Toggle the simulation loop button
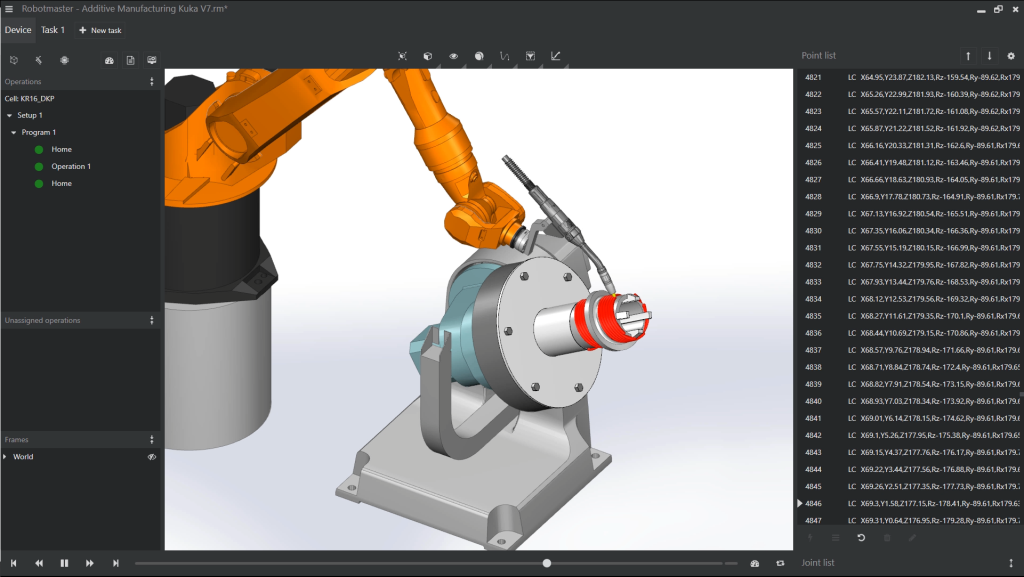Image resolution: width=1024 pixels, height=577 pixels. pyautogui.click(x=780, y=563)
